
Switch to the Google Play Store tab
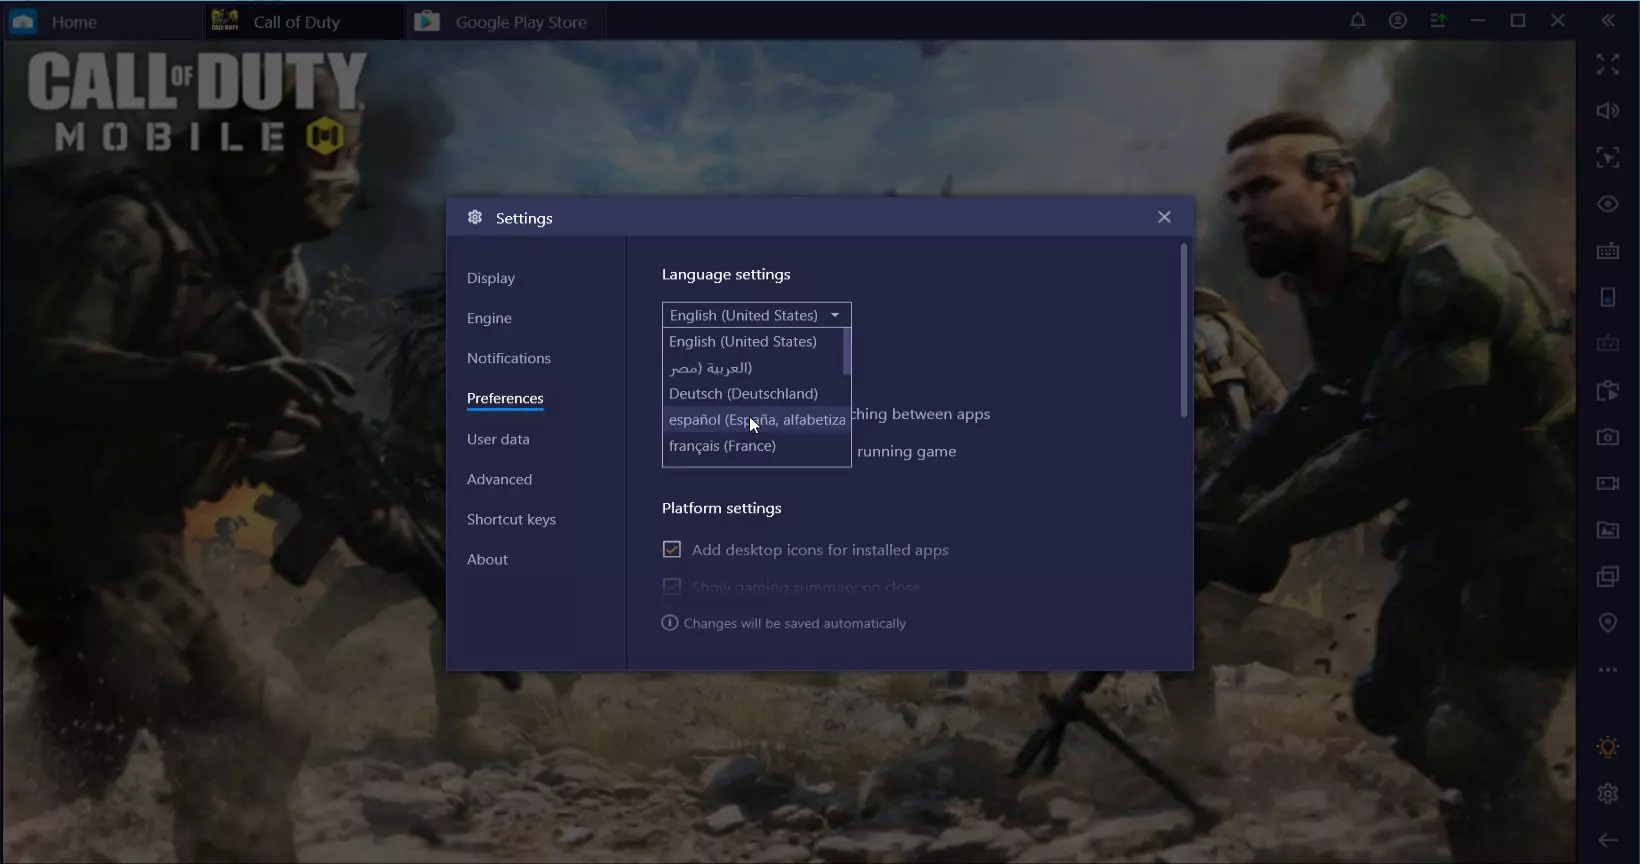505,22
